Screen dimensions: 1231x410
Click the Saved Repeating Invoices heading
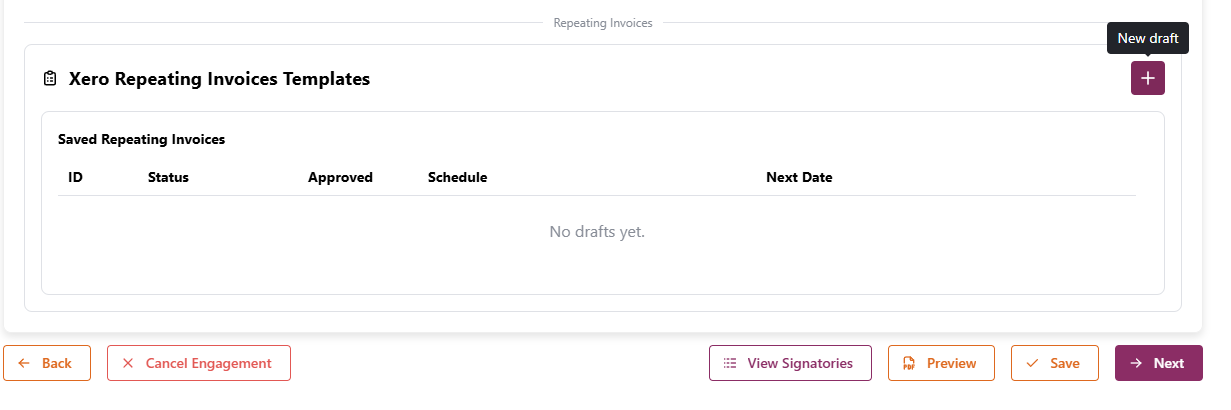click(141, 139)
